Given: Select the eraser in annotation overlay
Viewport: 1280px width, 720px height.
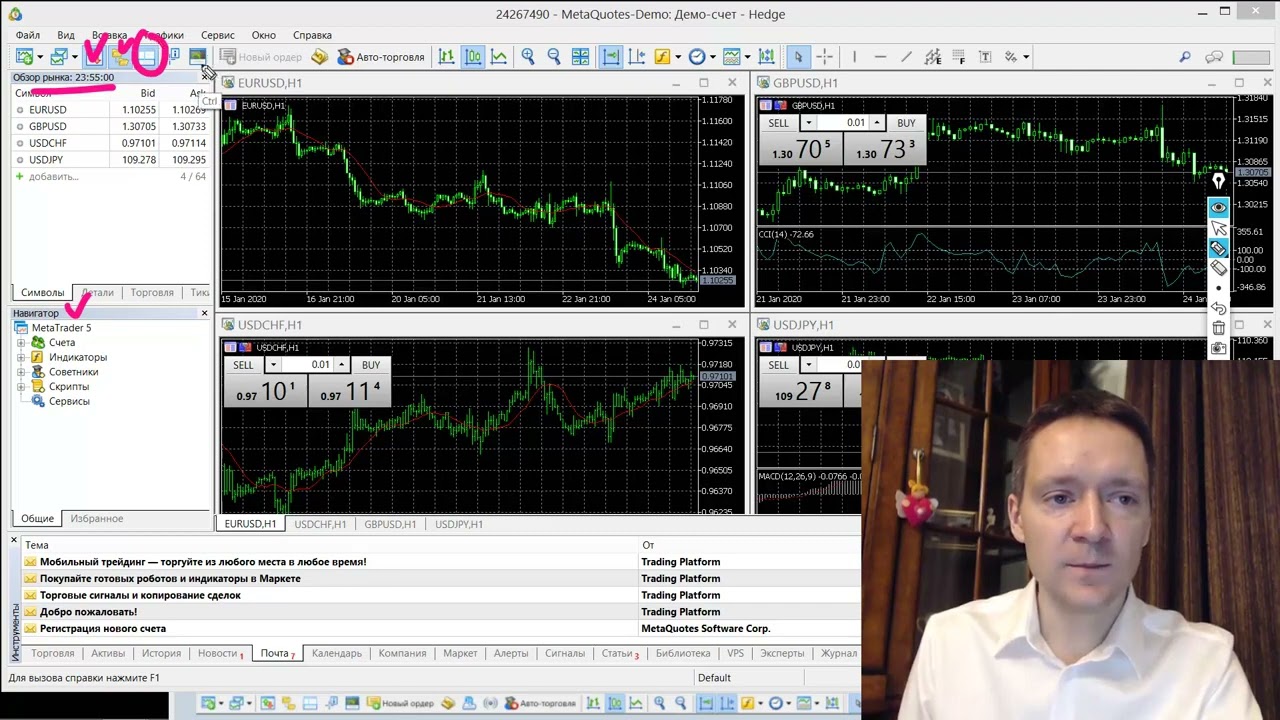Looking at the screenshot, I should coord(1218,268).
